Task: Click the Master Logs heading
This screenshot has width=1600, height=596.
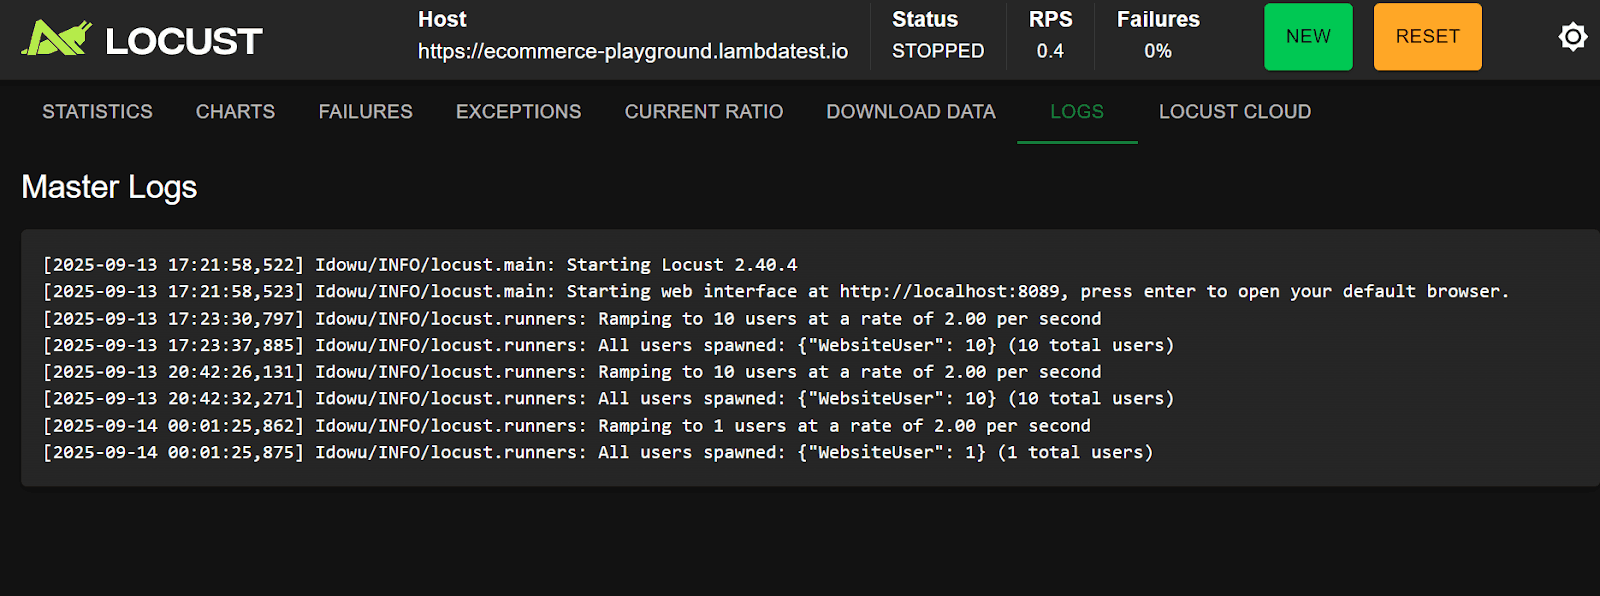Action: click(109, 187)
